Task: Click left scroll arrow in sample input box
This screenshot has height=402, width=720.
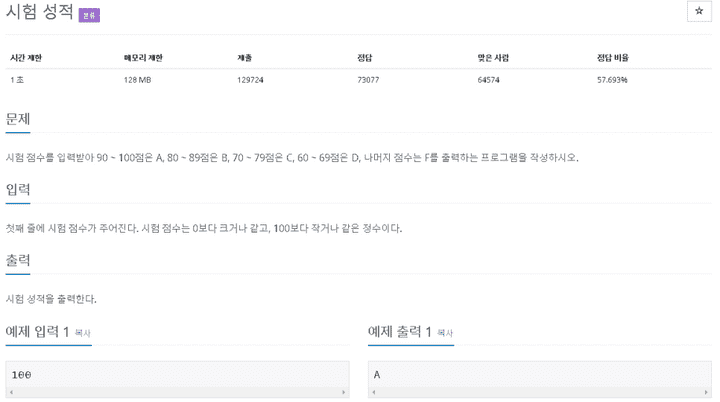Action: [x=11, y=392]
